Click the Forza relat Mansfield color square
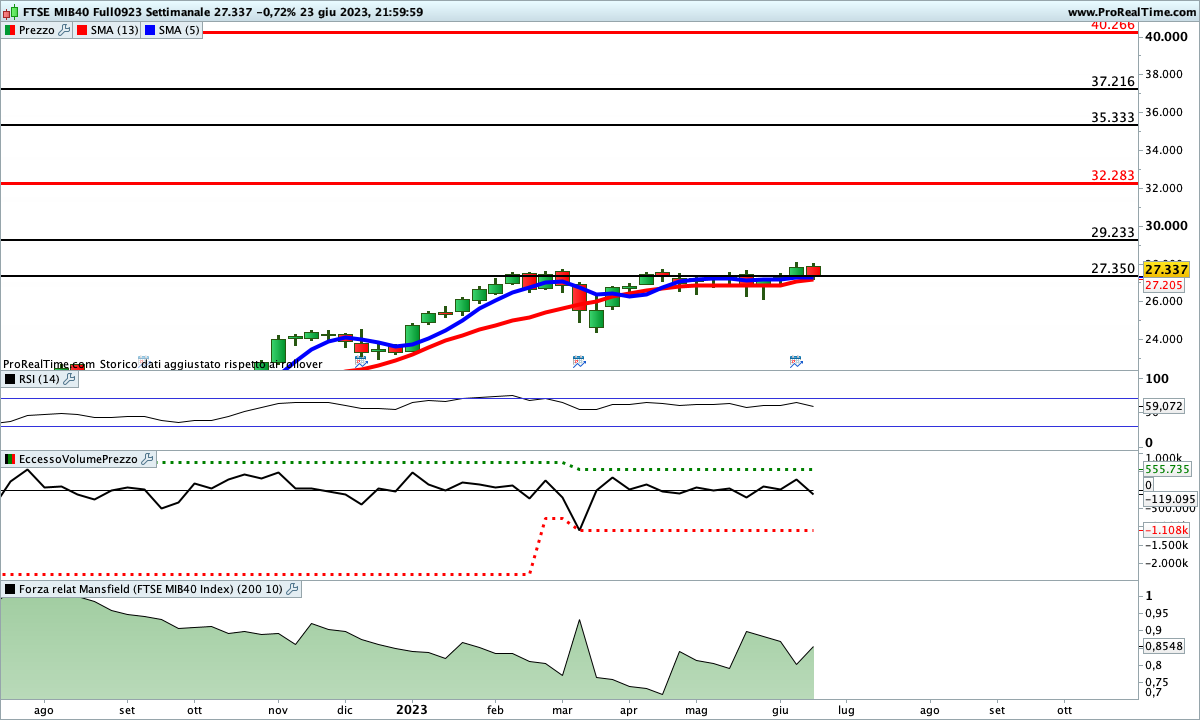The image size is (1200, 720). click(10, 589)
